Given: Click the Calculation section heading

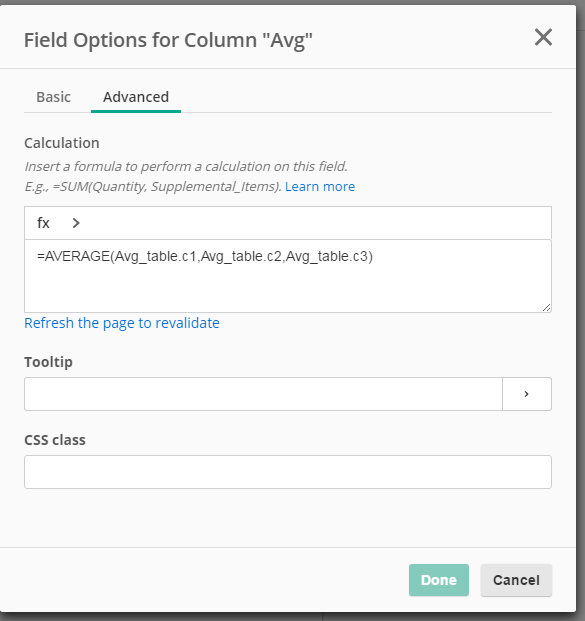Looking at the screenshot, I should tap(62, 143).
